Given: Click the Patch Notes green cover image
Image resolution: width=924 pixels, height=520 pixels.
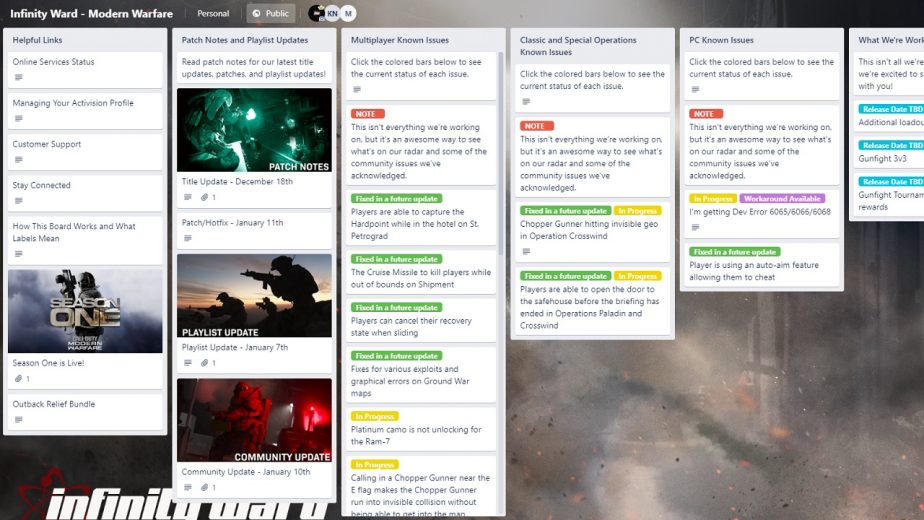Looking at the screenshot, I should point(254,130).
